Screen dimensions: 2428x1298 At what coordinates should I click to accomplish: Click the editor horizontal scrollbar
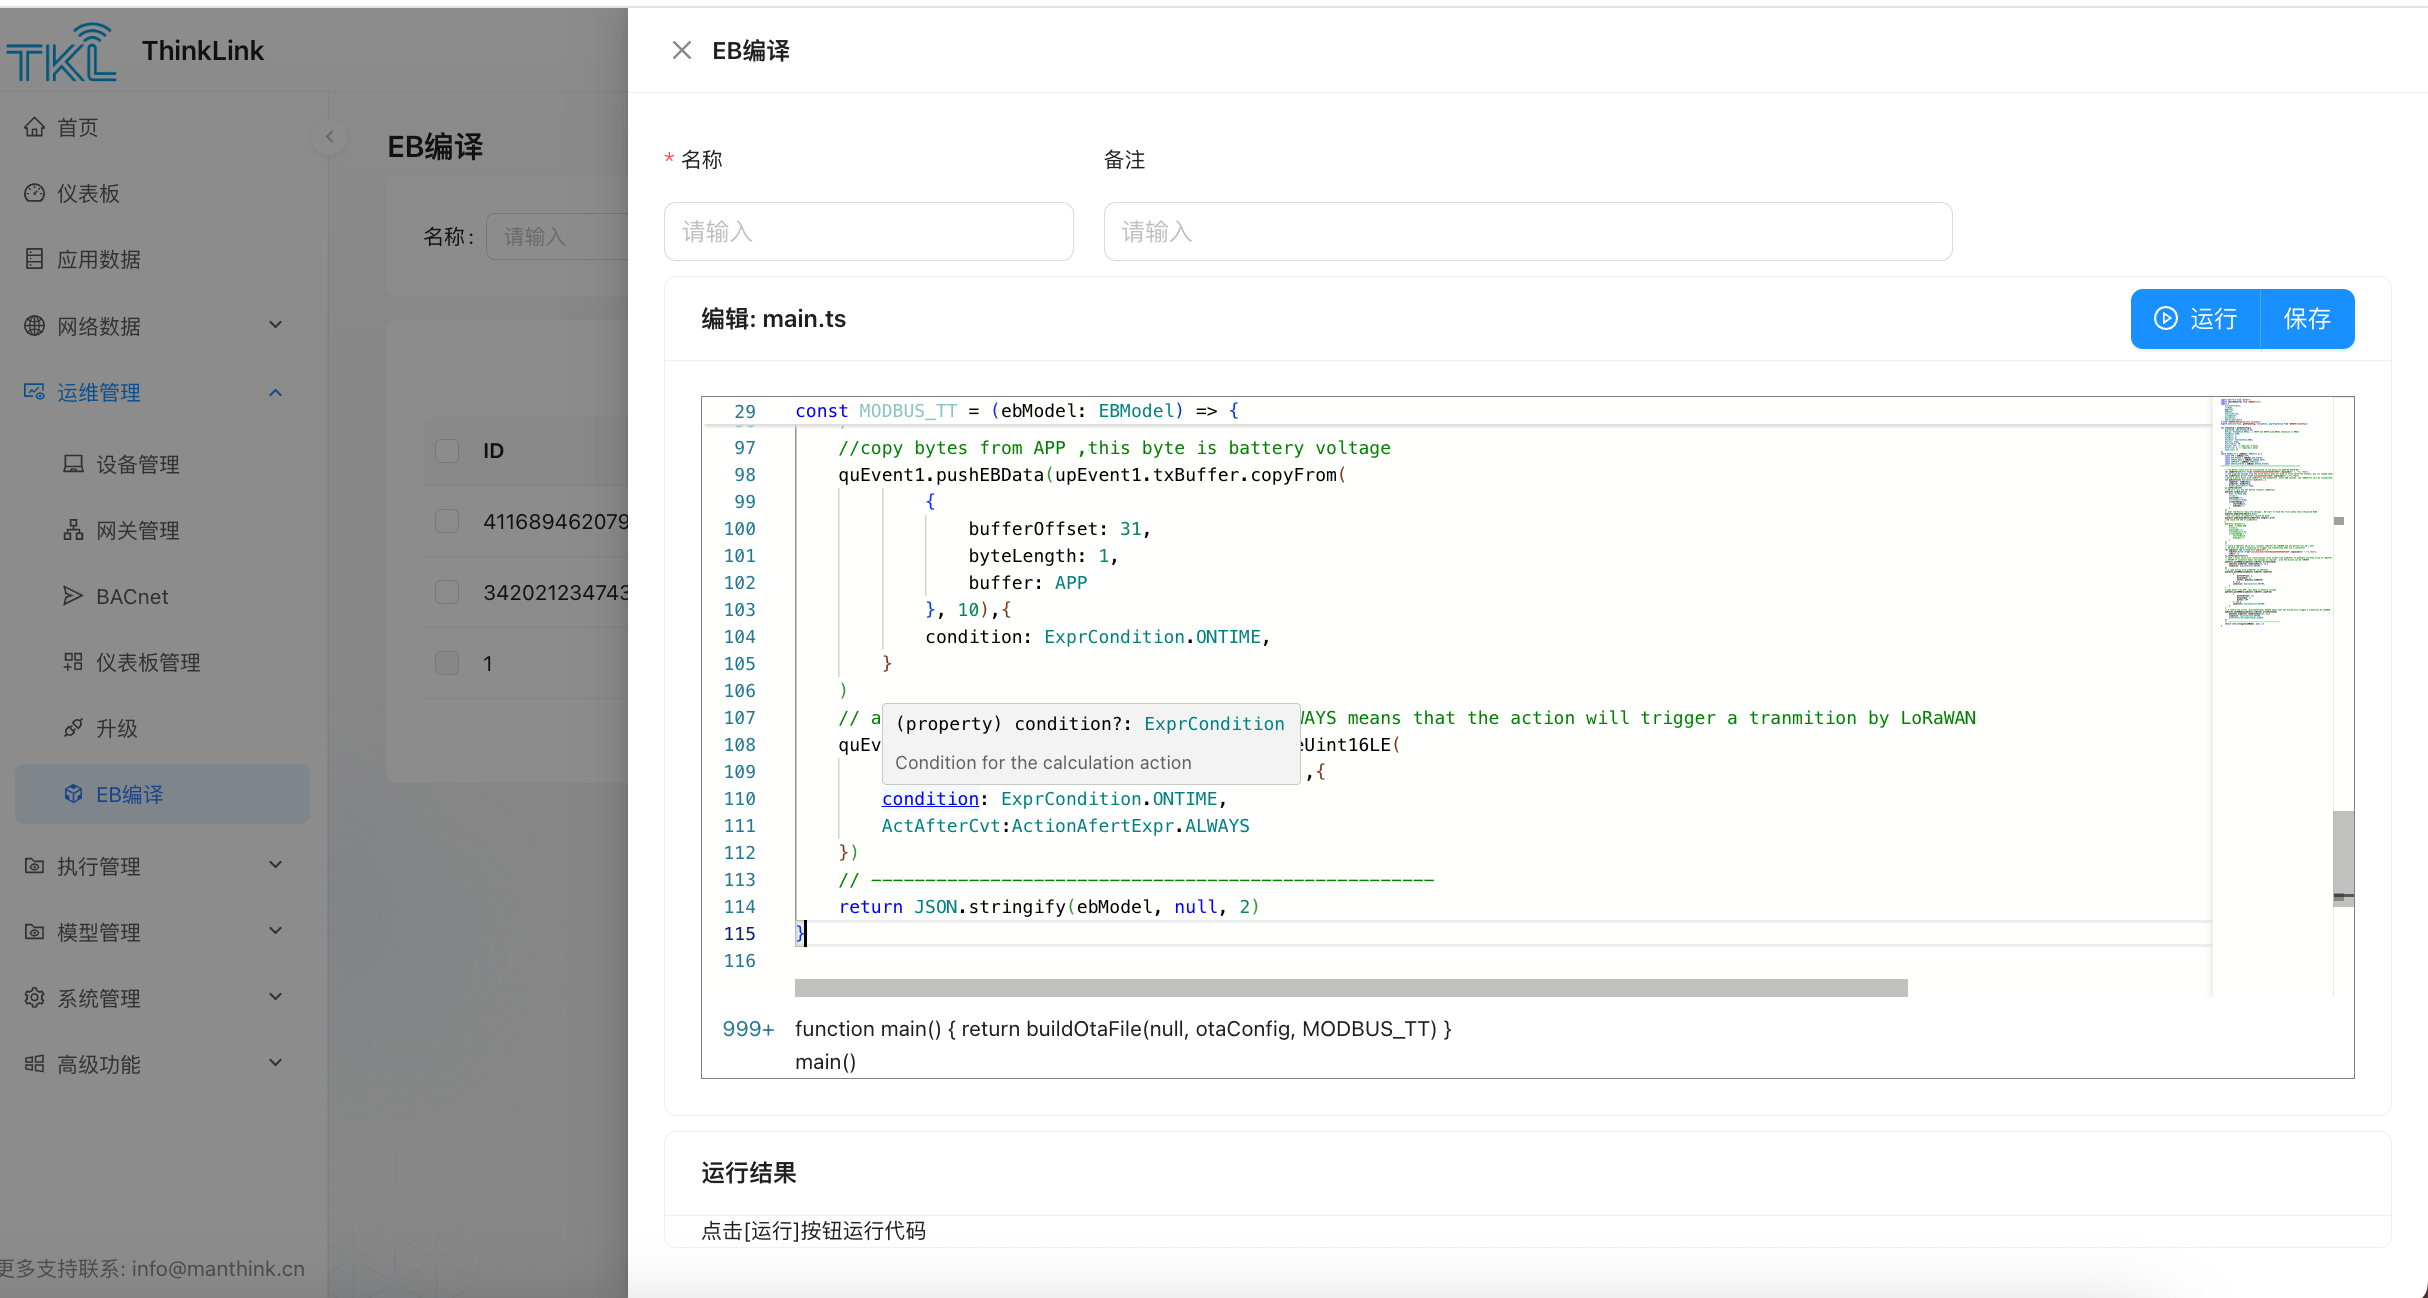coord(1350,988)
